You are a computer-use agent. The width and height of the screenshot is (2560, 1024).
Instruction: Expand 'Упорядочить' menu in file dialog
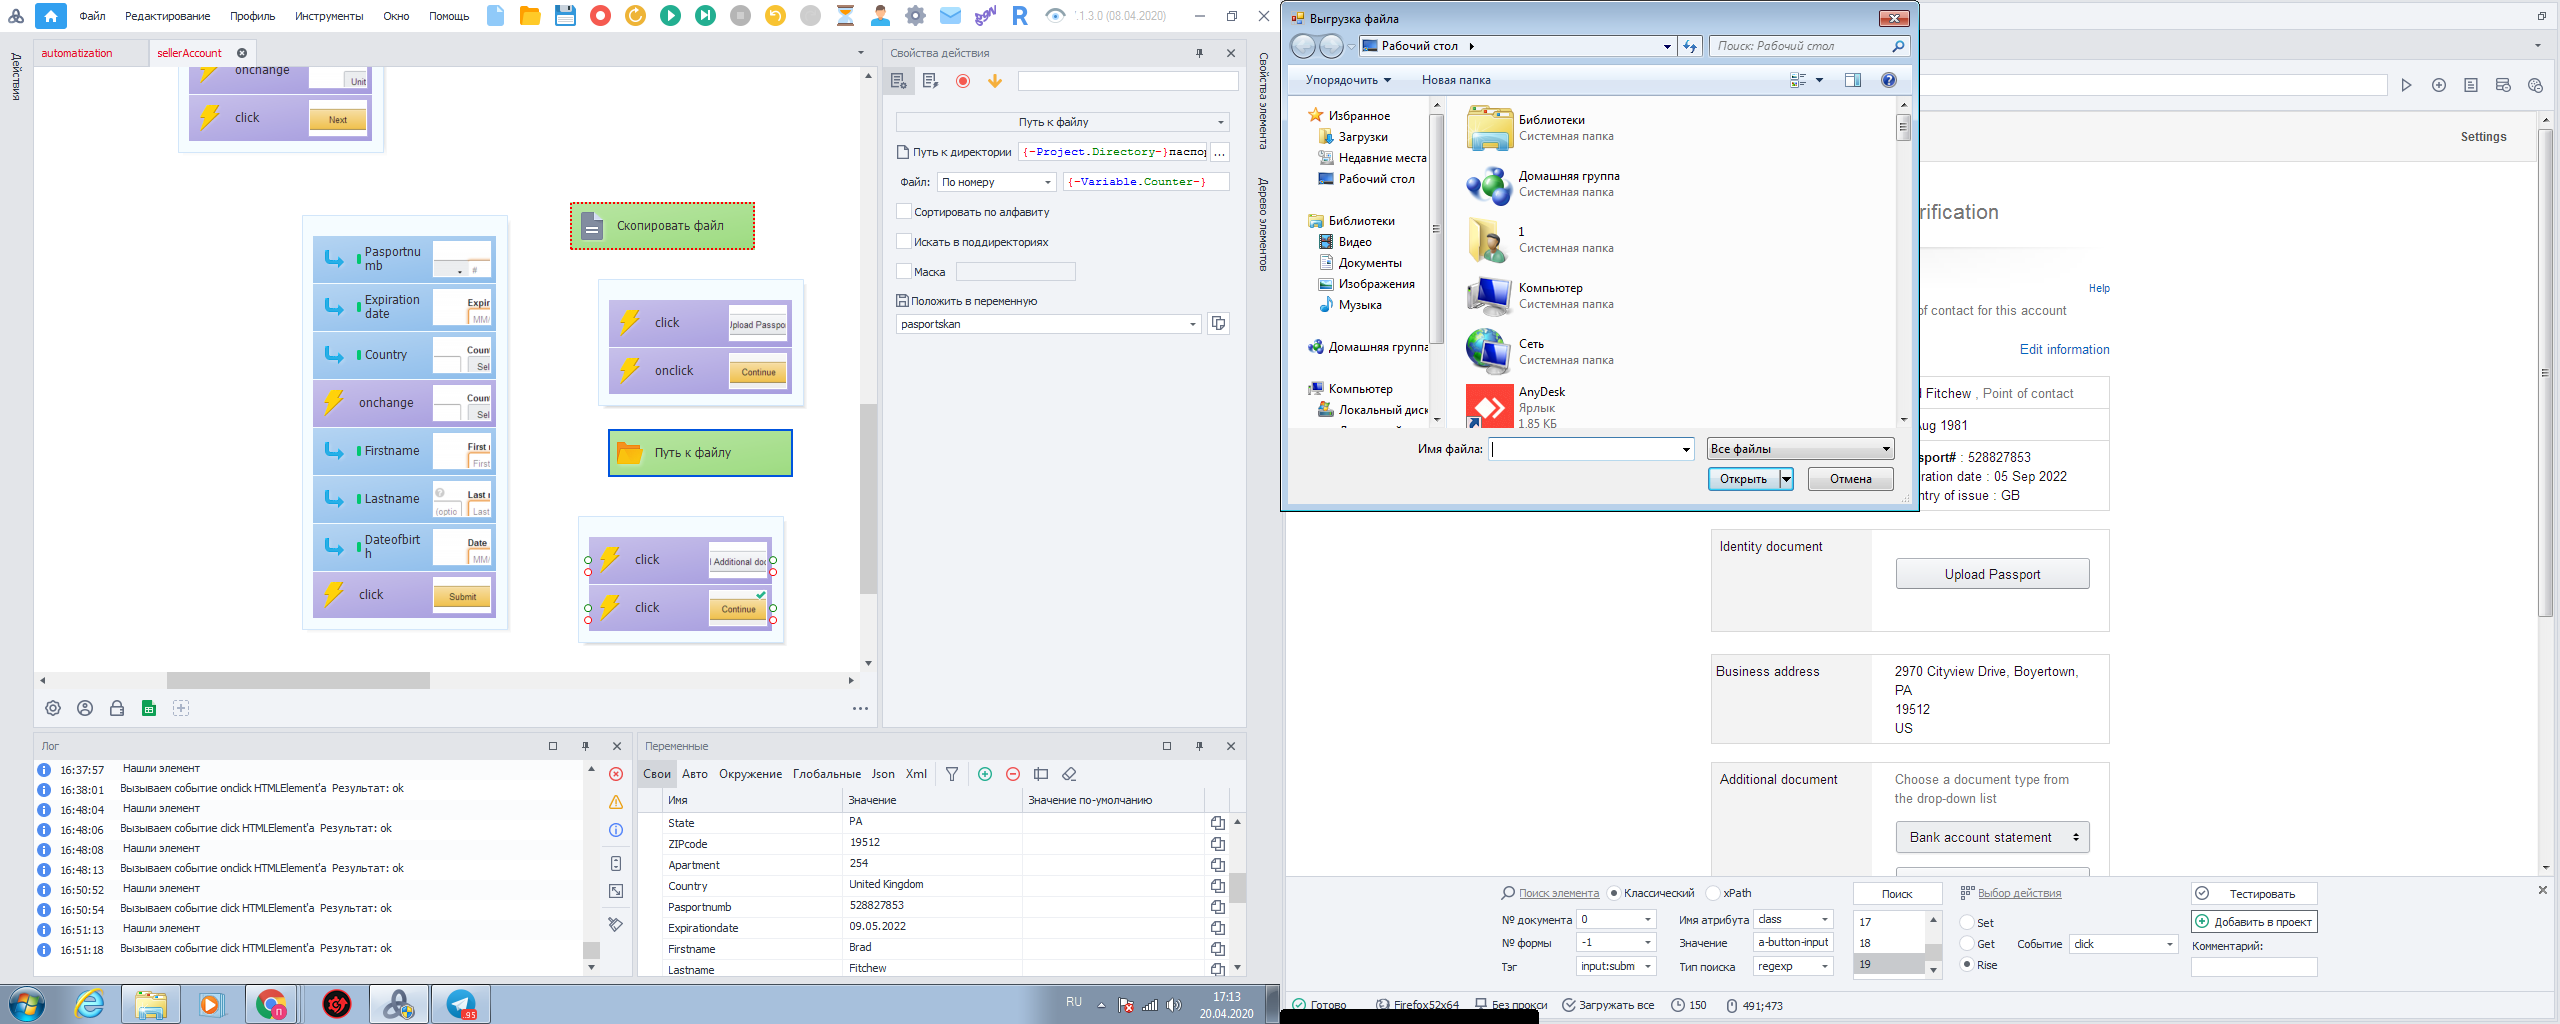(1348, 80)
